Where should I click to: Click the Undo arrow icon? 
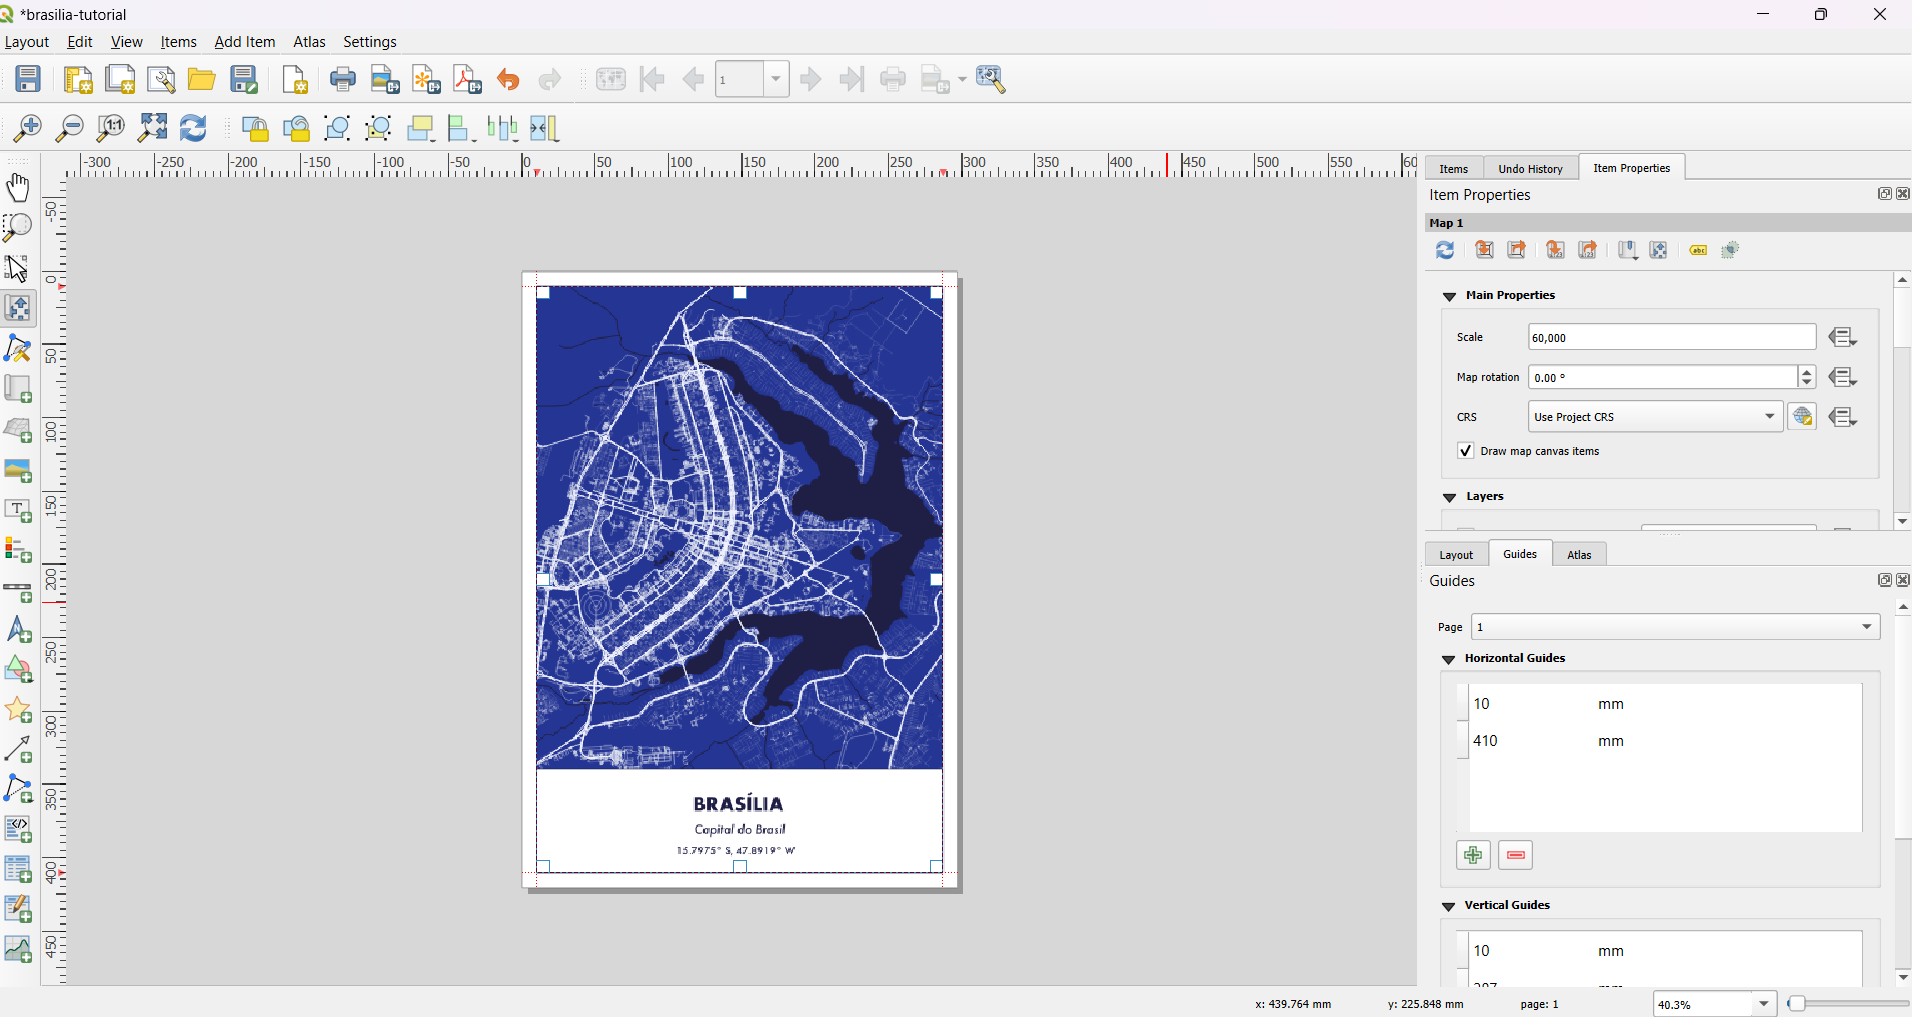[508, 80]
